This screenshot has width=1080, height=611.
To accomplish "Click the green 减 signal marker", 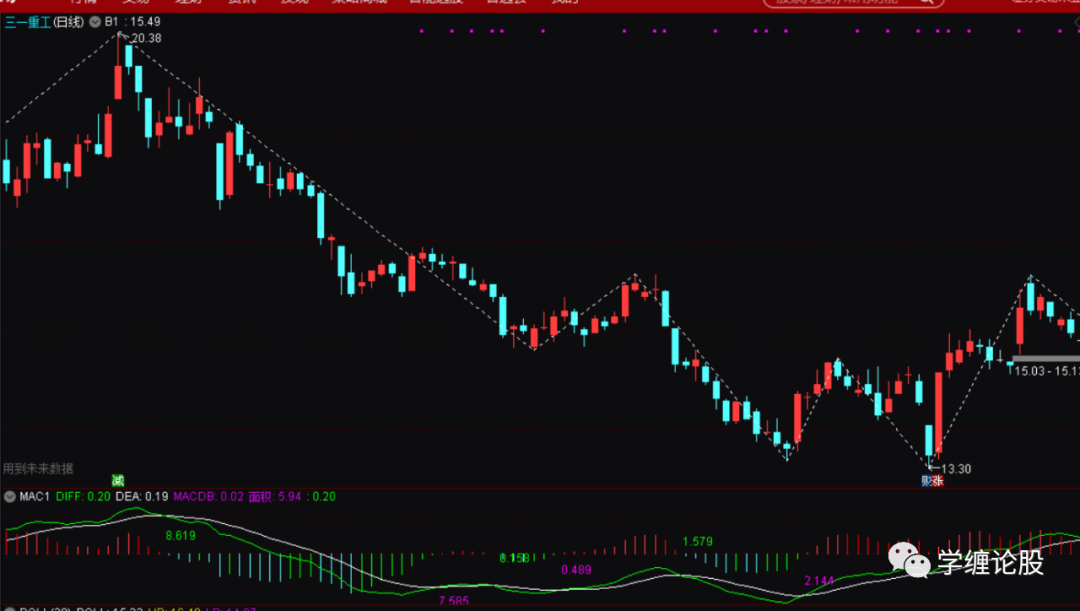I will pos(118,480).
